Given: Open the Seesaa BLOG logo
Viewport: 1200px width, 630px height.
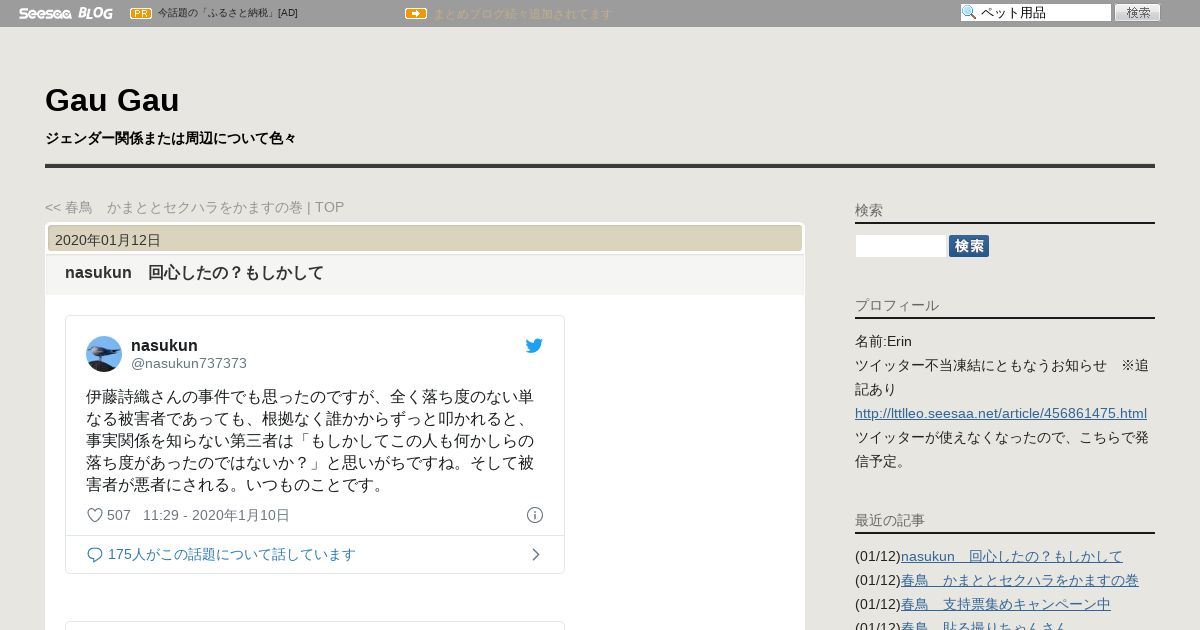Looking at the screenshot, I should 65,13.
